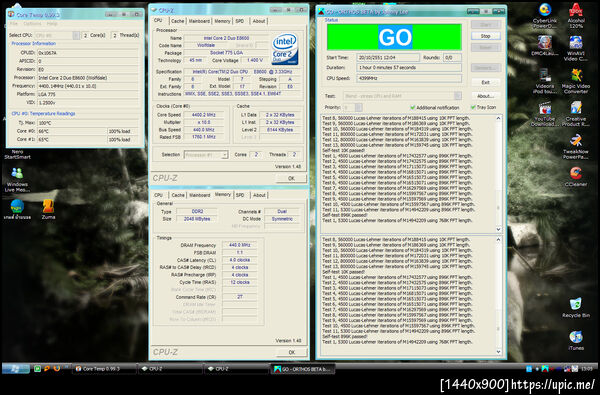
Task: Open Videora iPod desktop icon
Action: tap(545, 81)
